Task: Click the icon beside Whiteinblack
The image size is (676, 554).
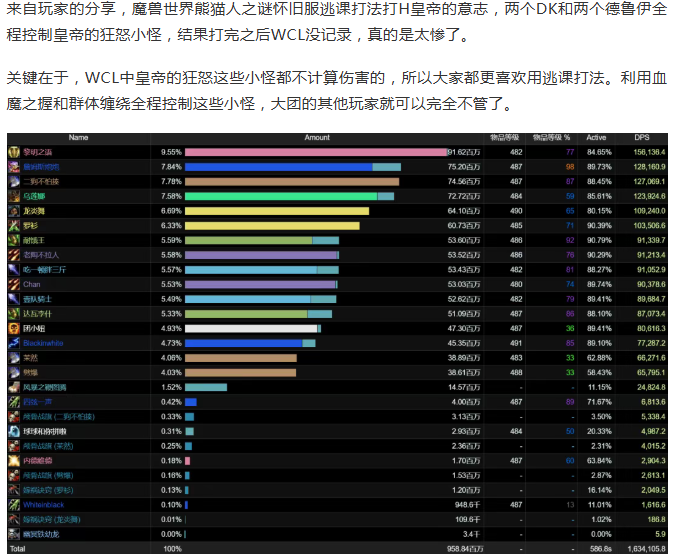Action: click(14, 505)
